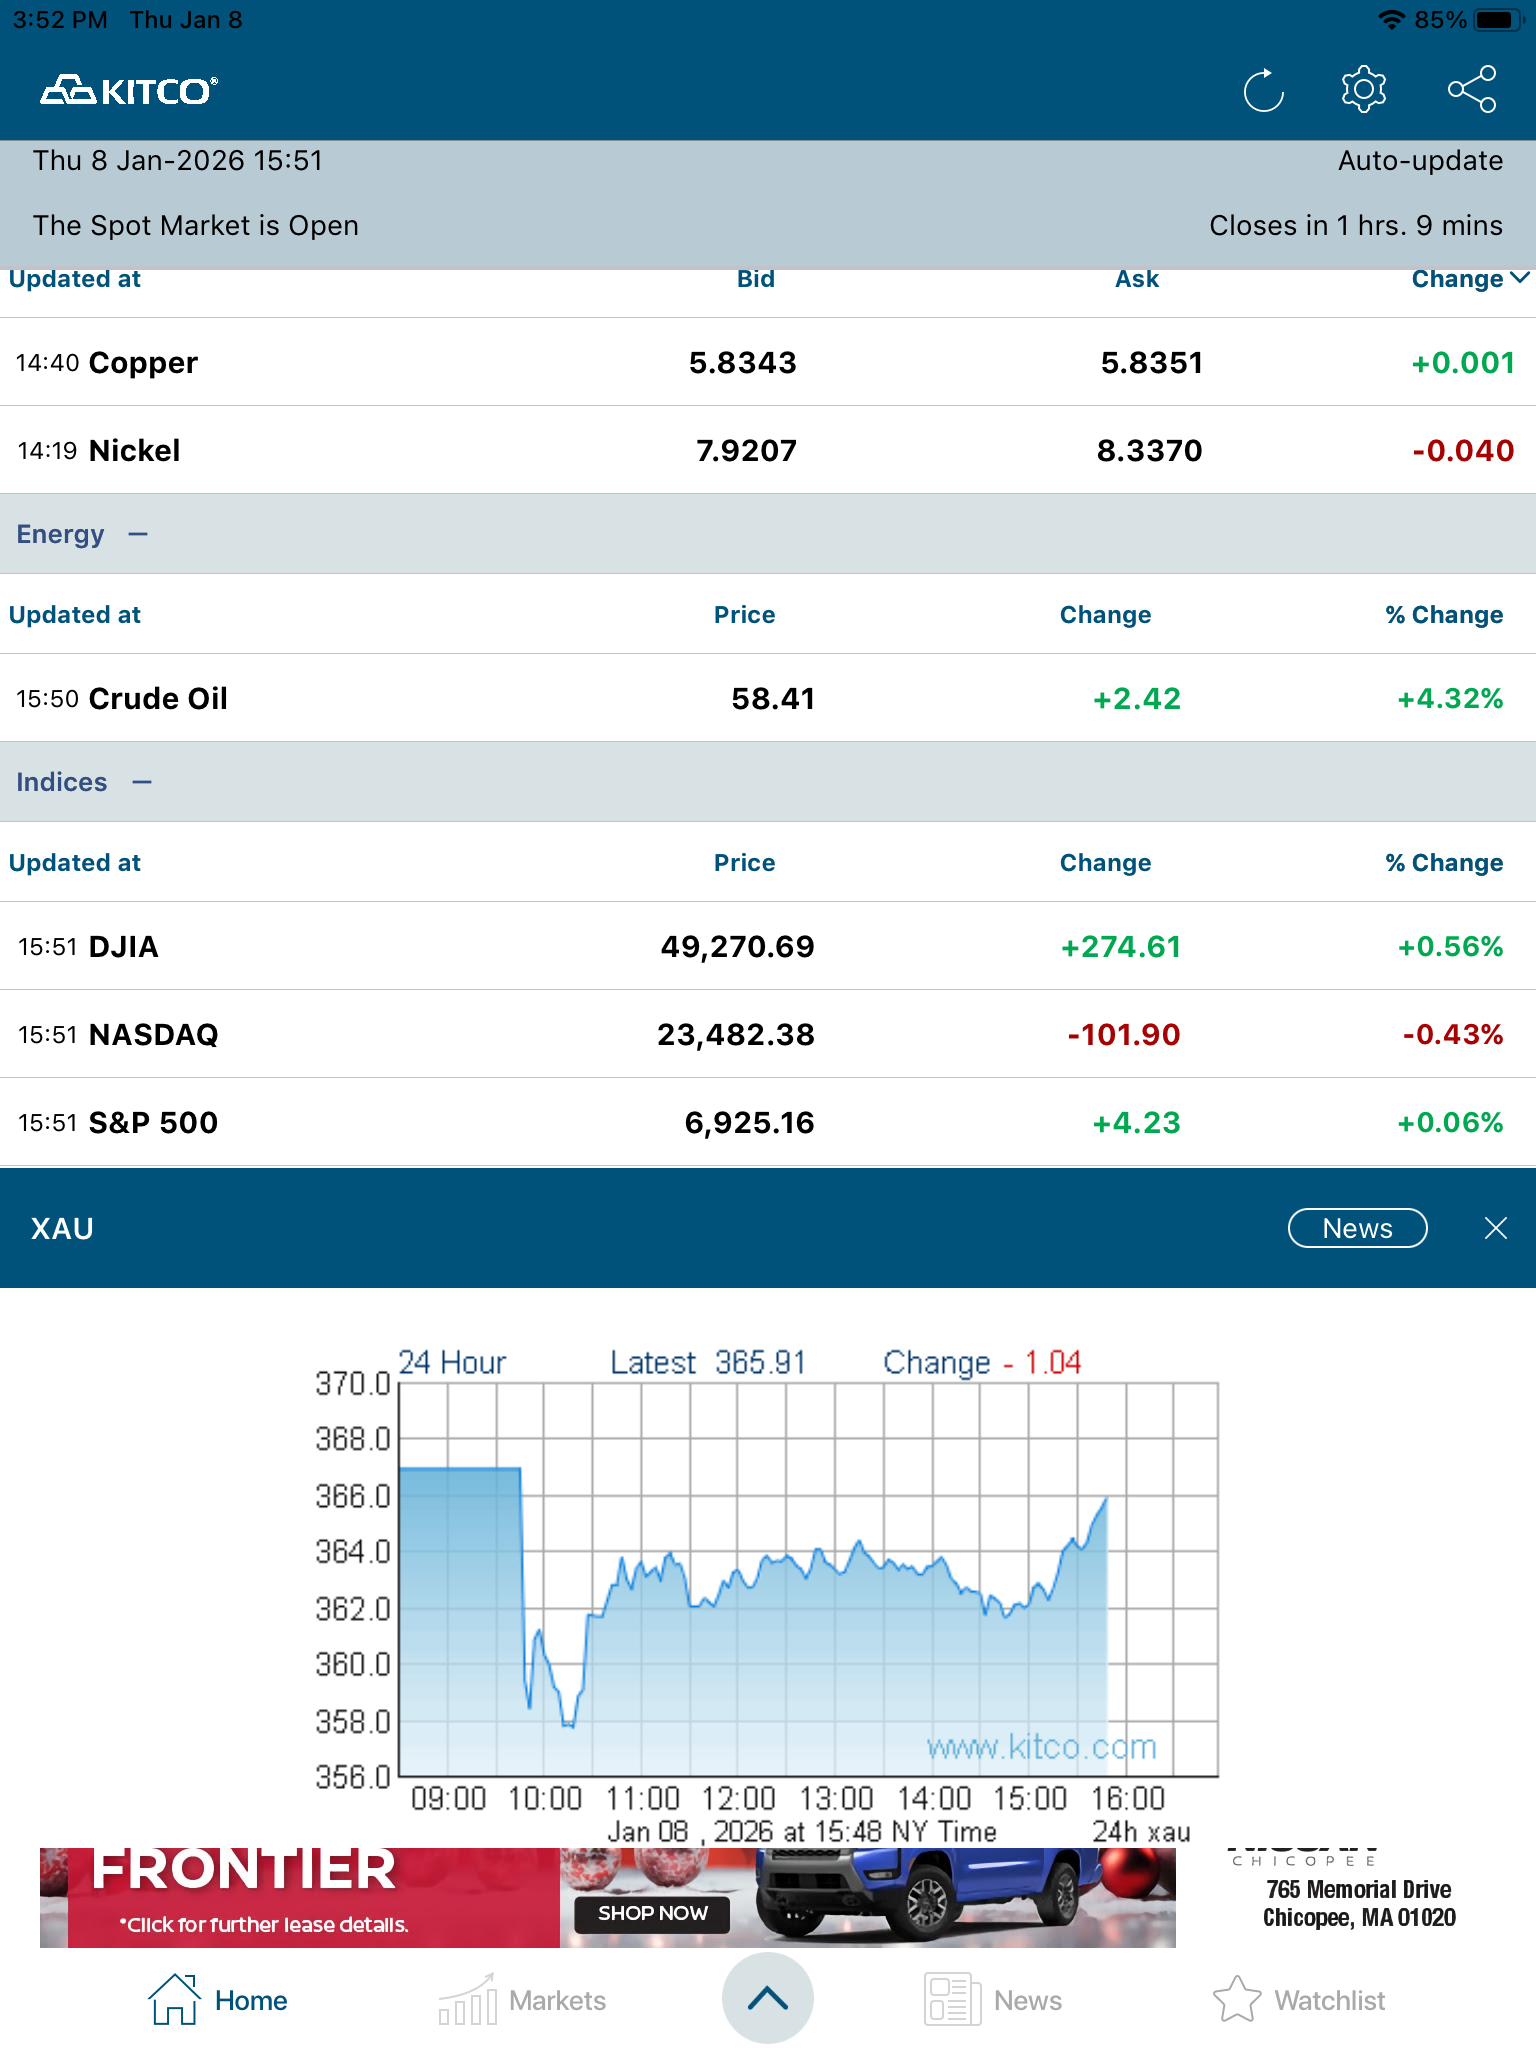Screen dimensions: 1536x2048
Task: Collapse the Energy section
Action: [x=138, y=534]
